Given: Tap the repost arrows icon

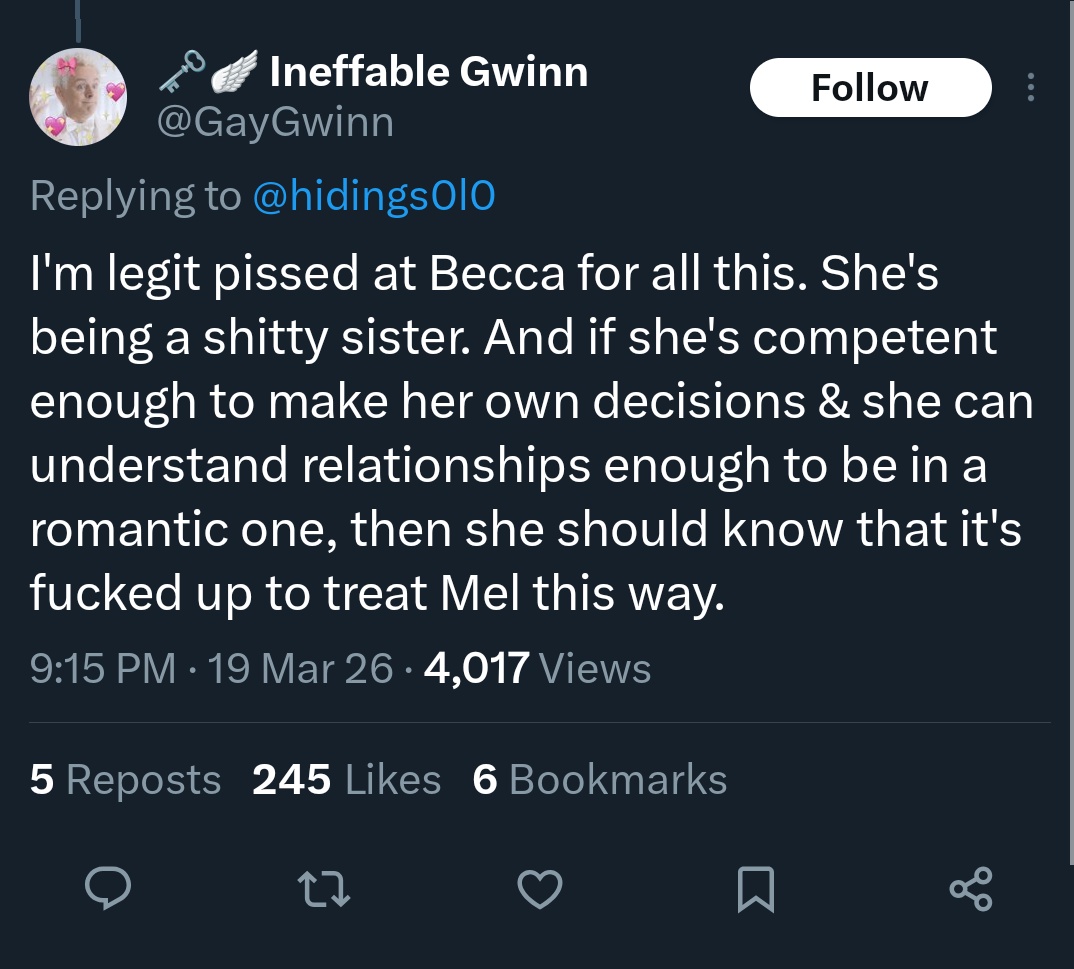Looking at the screenshot, I should [x=324, y=889].
